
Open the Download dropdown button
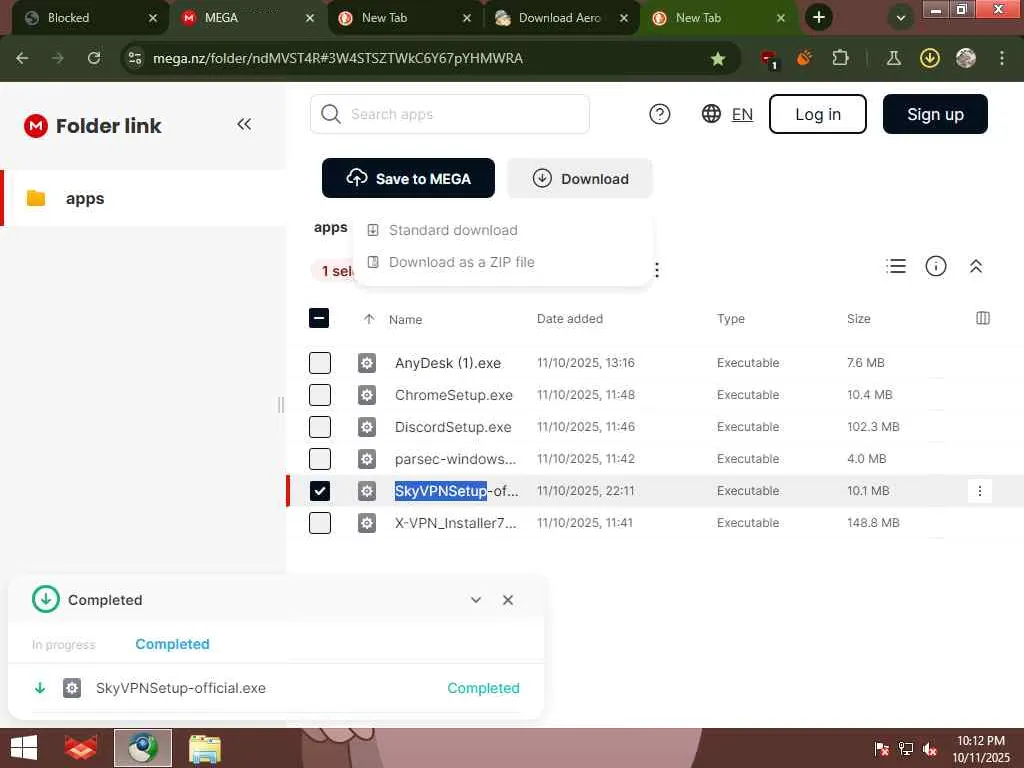(x=580, y=178)
